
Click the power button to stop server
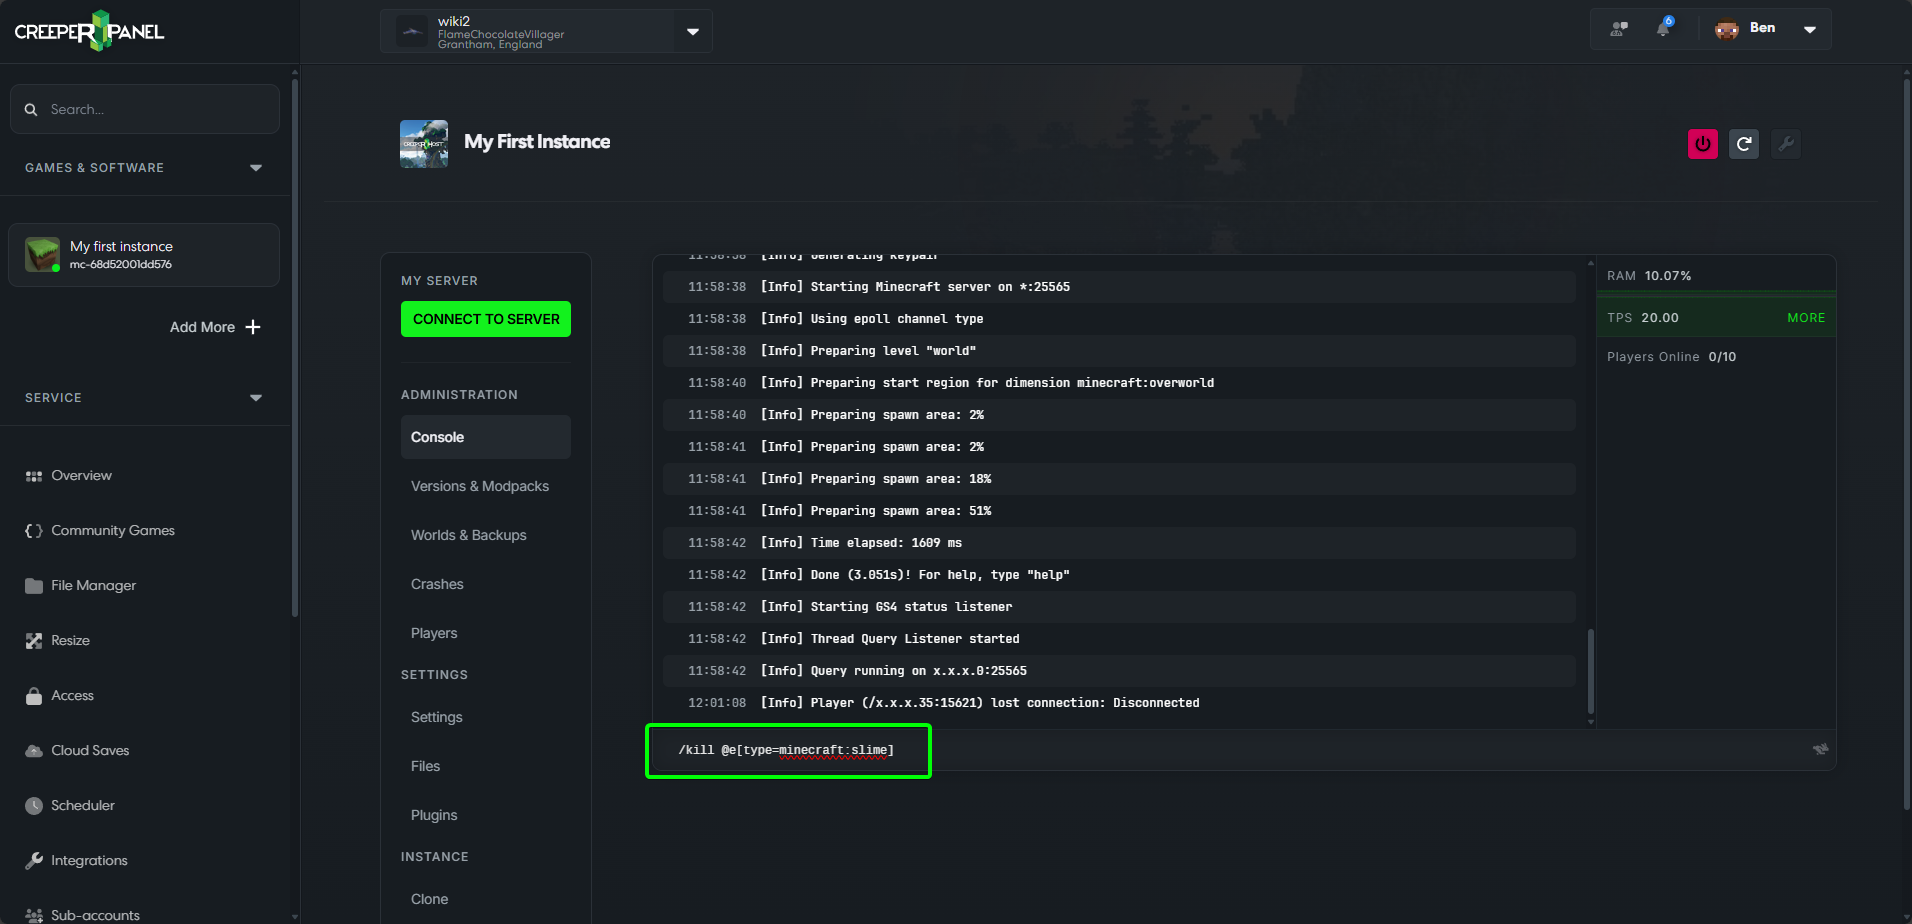point(1702,143)
